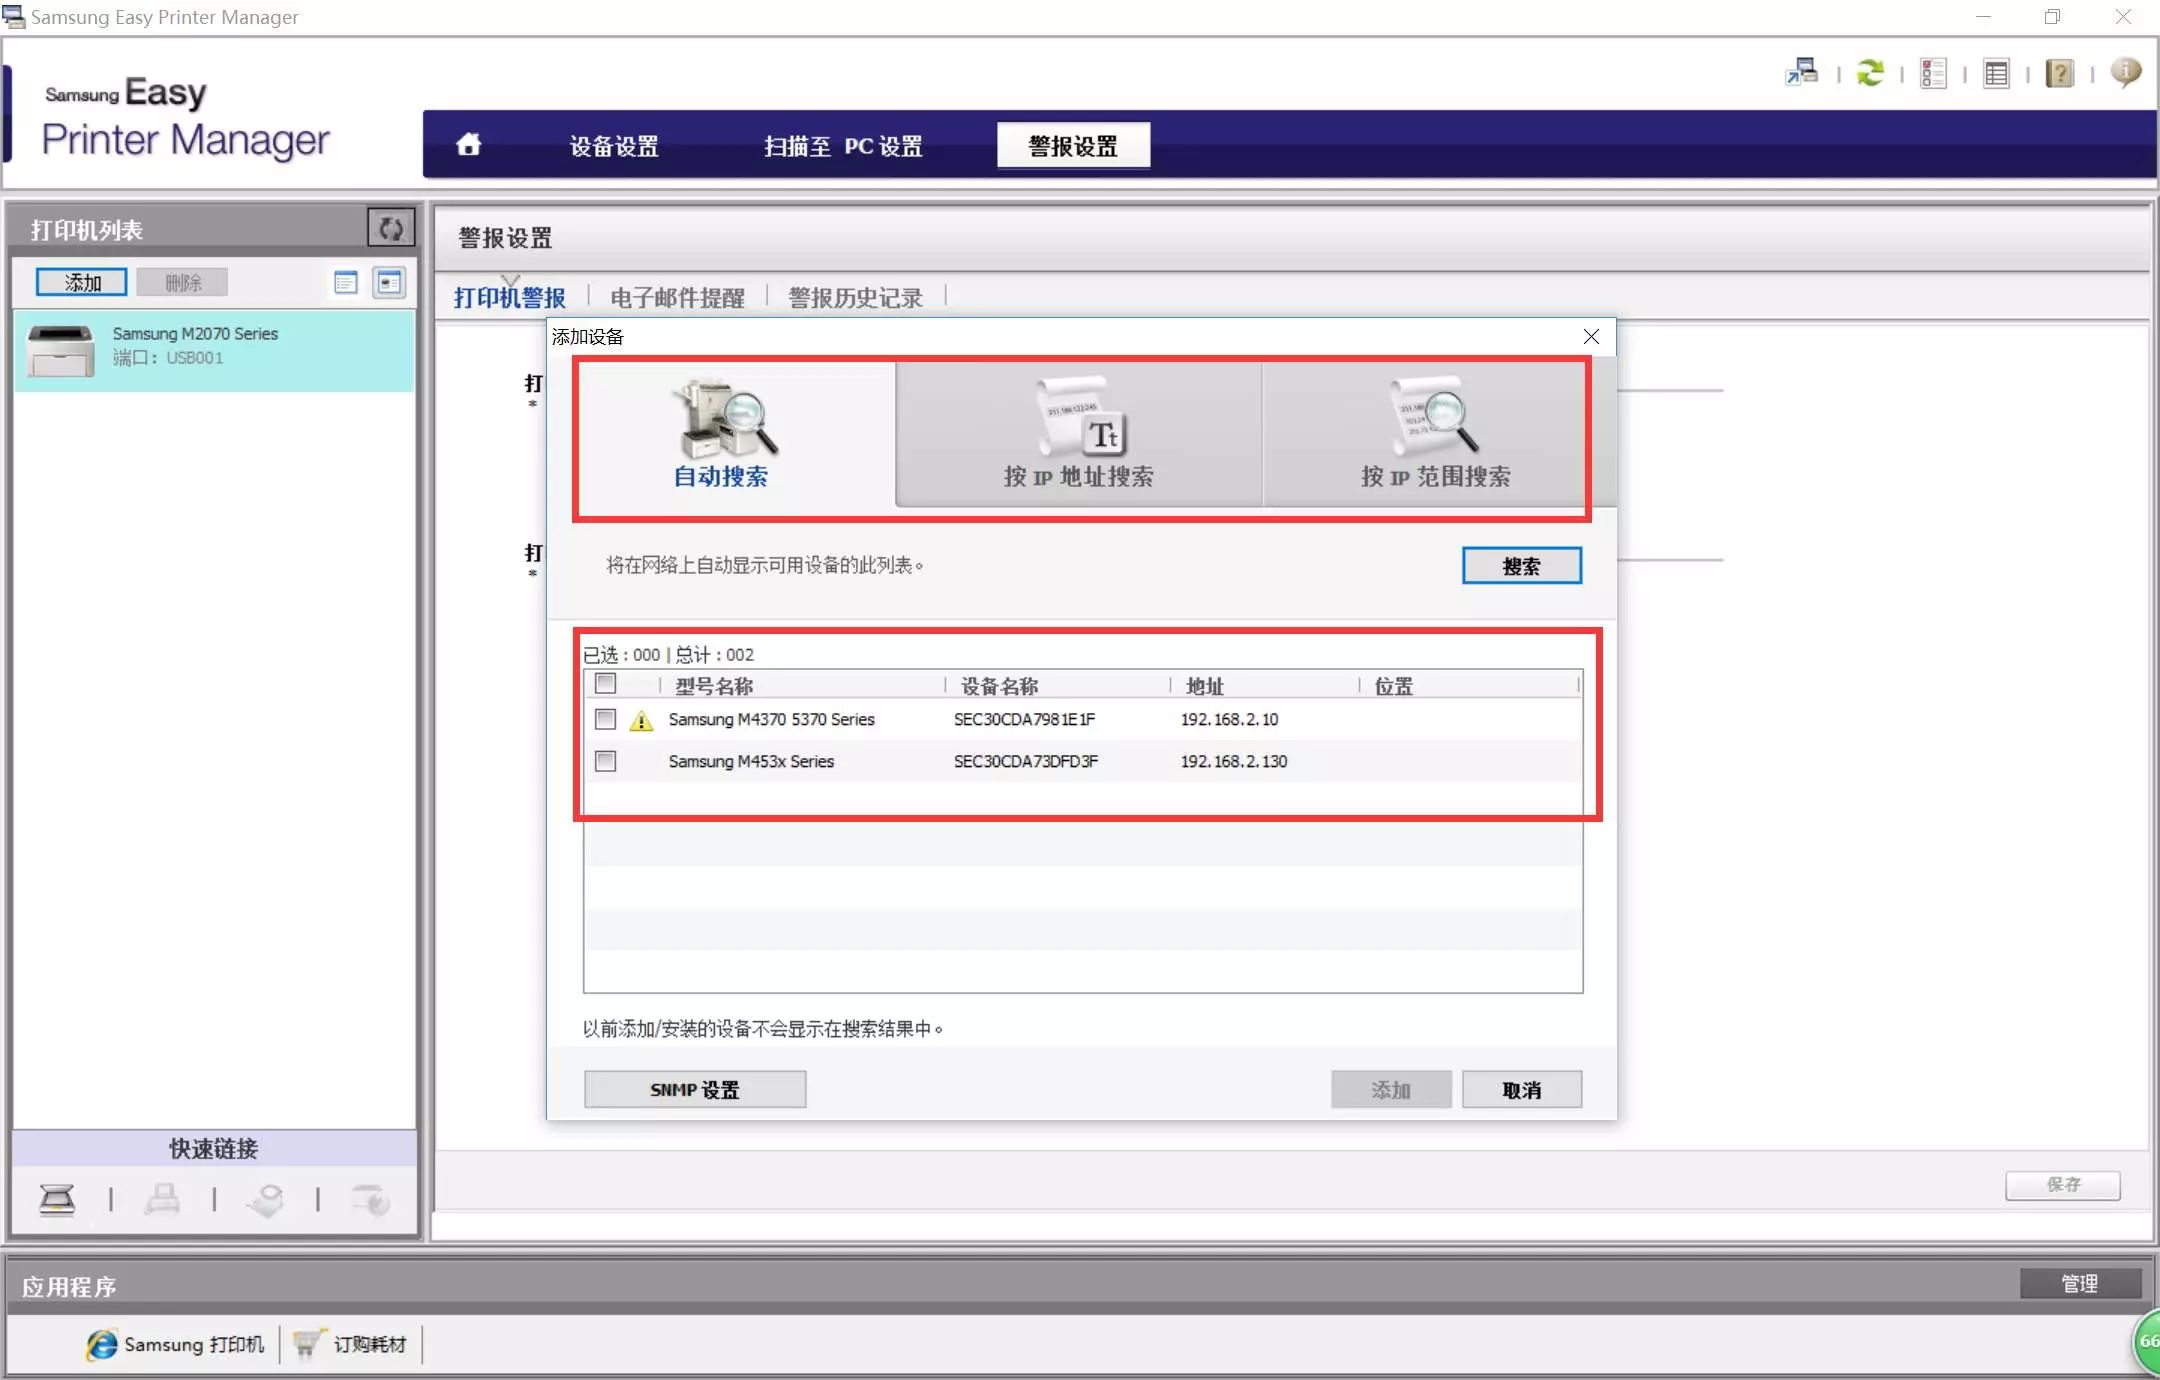Switch printer list to detail view icon

pos(388,282)
